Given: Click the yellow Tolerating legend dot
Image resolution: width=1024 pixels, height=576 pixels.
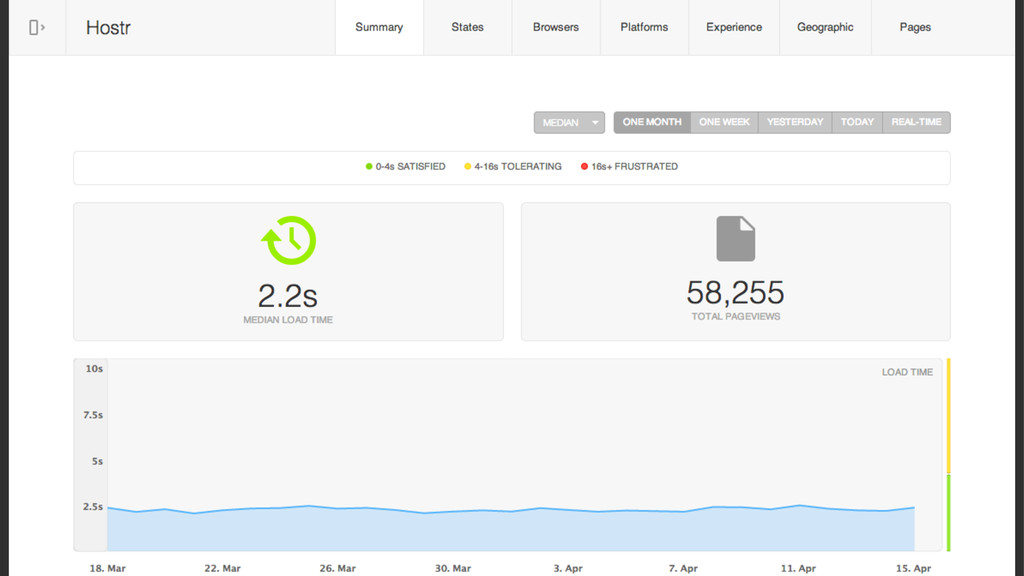Looking at the screenshot, I should [468, 167].
